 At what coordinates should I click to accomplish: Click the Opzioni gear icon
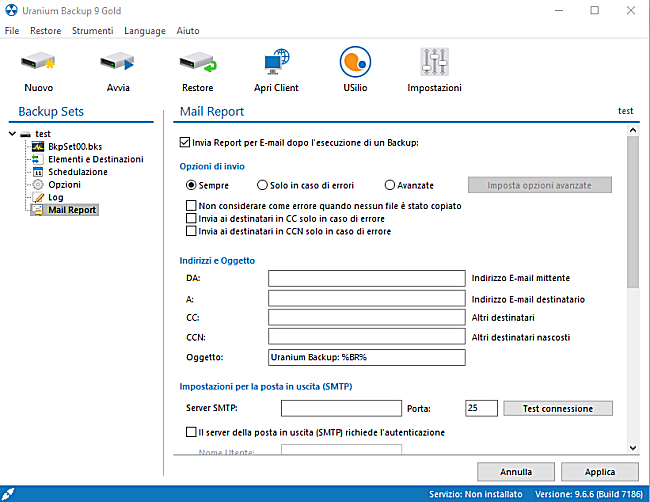click(38, 184)
